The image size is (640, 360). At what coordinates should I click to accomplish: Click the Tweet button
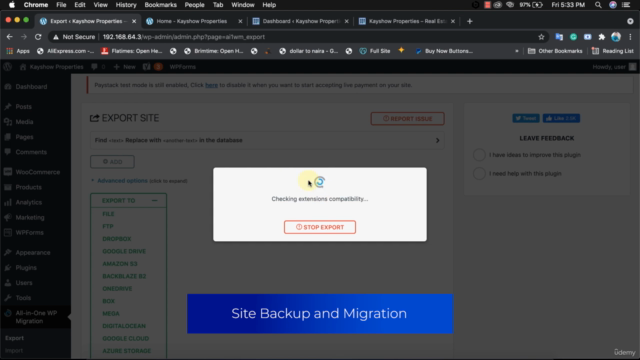point(526,118)
